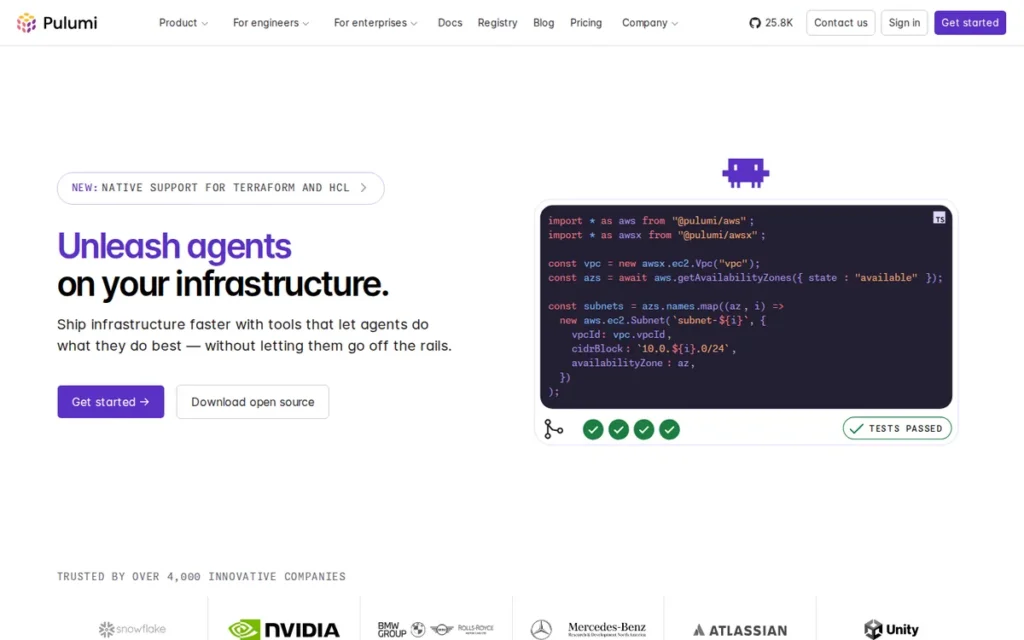Image resolution: width=1024 pixels, height=640 pixels.
Task: Open the Registry page
Action: (x=497, y=23)
